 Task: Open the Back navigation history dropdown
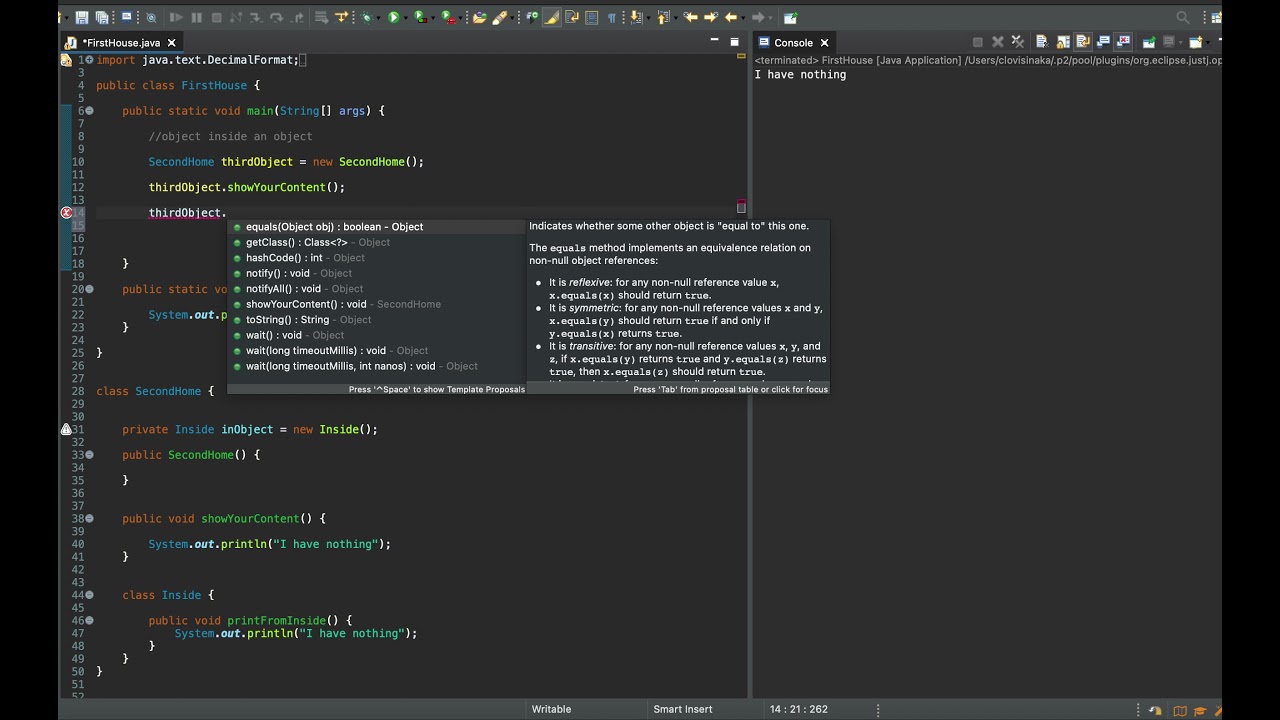coord(743,17)
